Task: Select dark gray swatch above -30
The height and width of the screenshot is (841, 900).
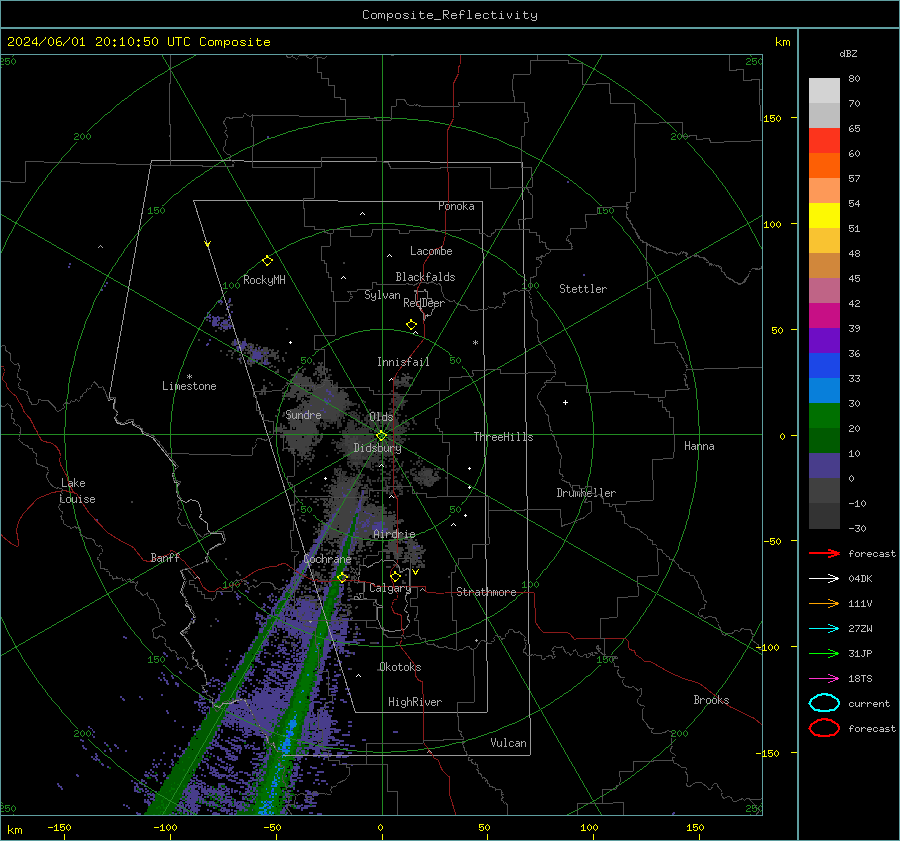Action: 824,516
